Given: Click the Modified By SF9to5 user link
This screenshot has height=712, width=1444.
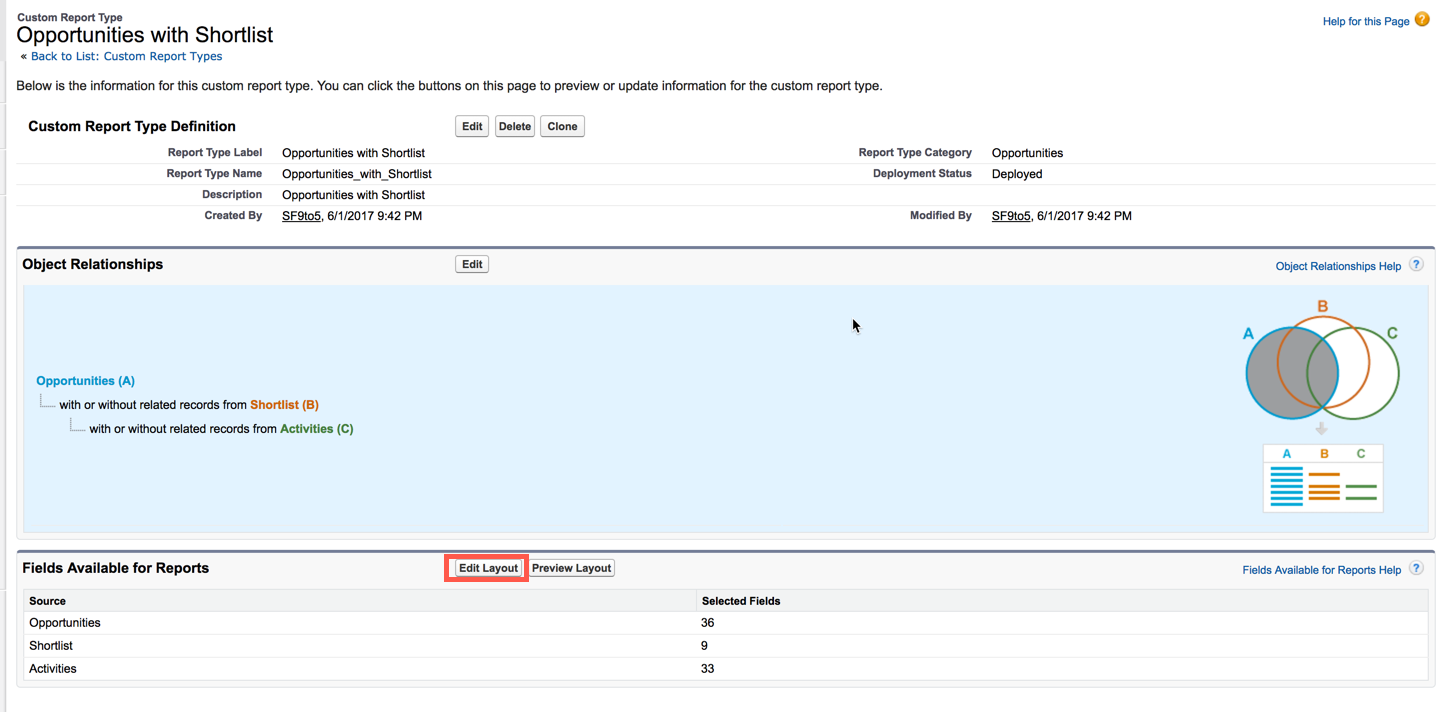Looking at the screenshot, I should pyautogui.click(x=1010, y=216).
